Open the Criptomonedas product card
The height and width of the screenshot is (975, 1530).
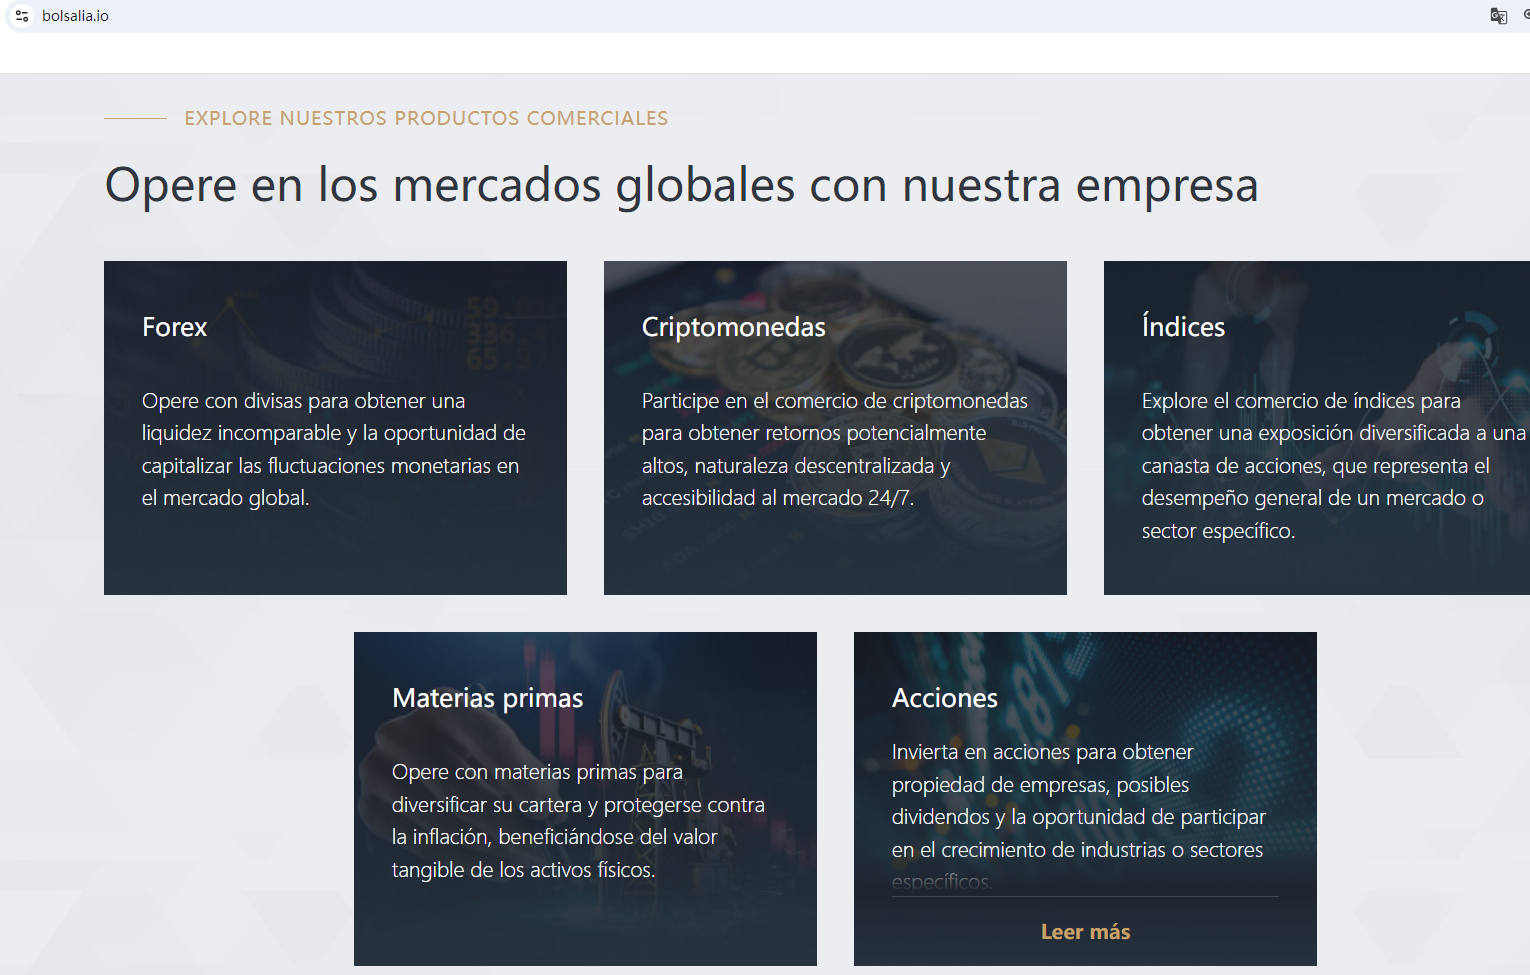[x=835, y=428]
